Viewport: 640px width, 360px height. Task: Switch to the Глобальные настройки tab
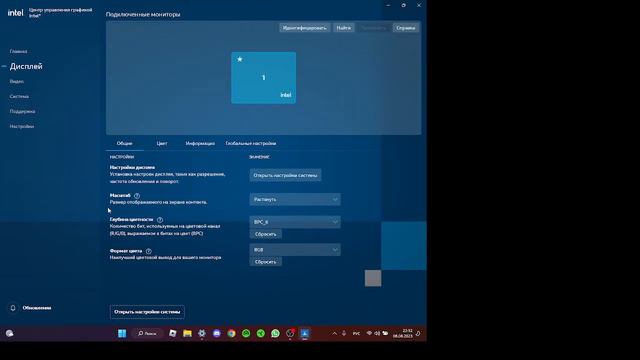tap(251, 143)
